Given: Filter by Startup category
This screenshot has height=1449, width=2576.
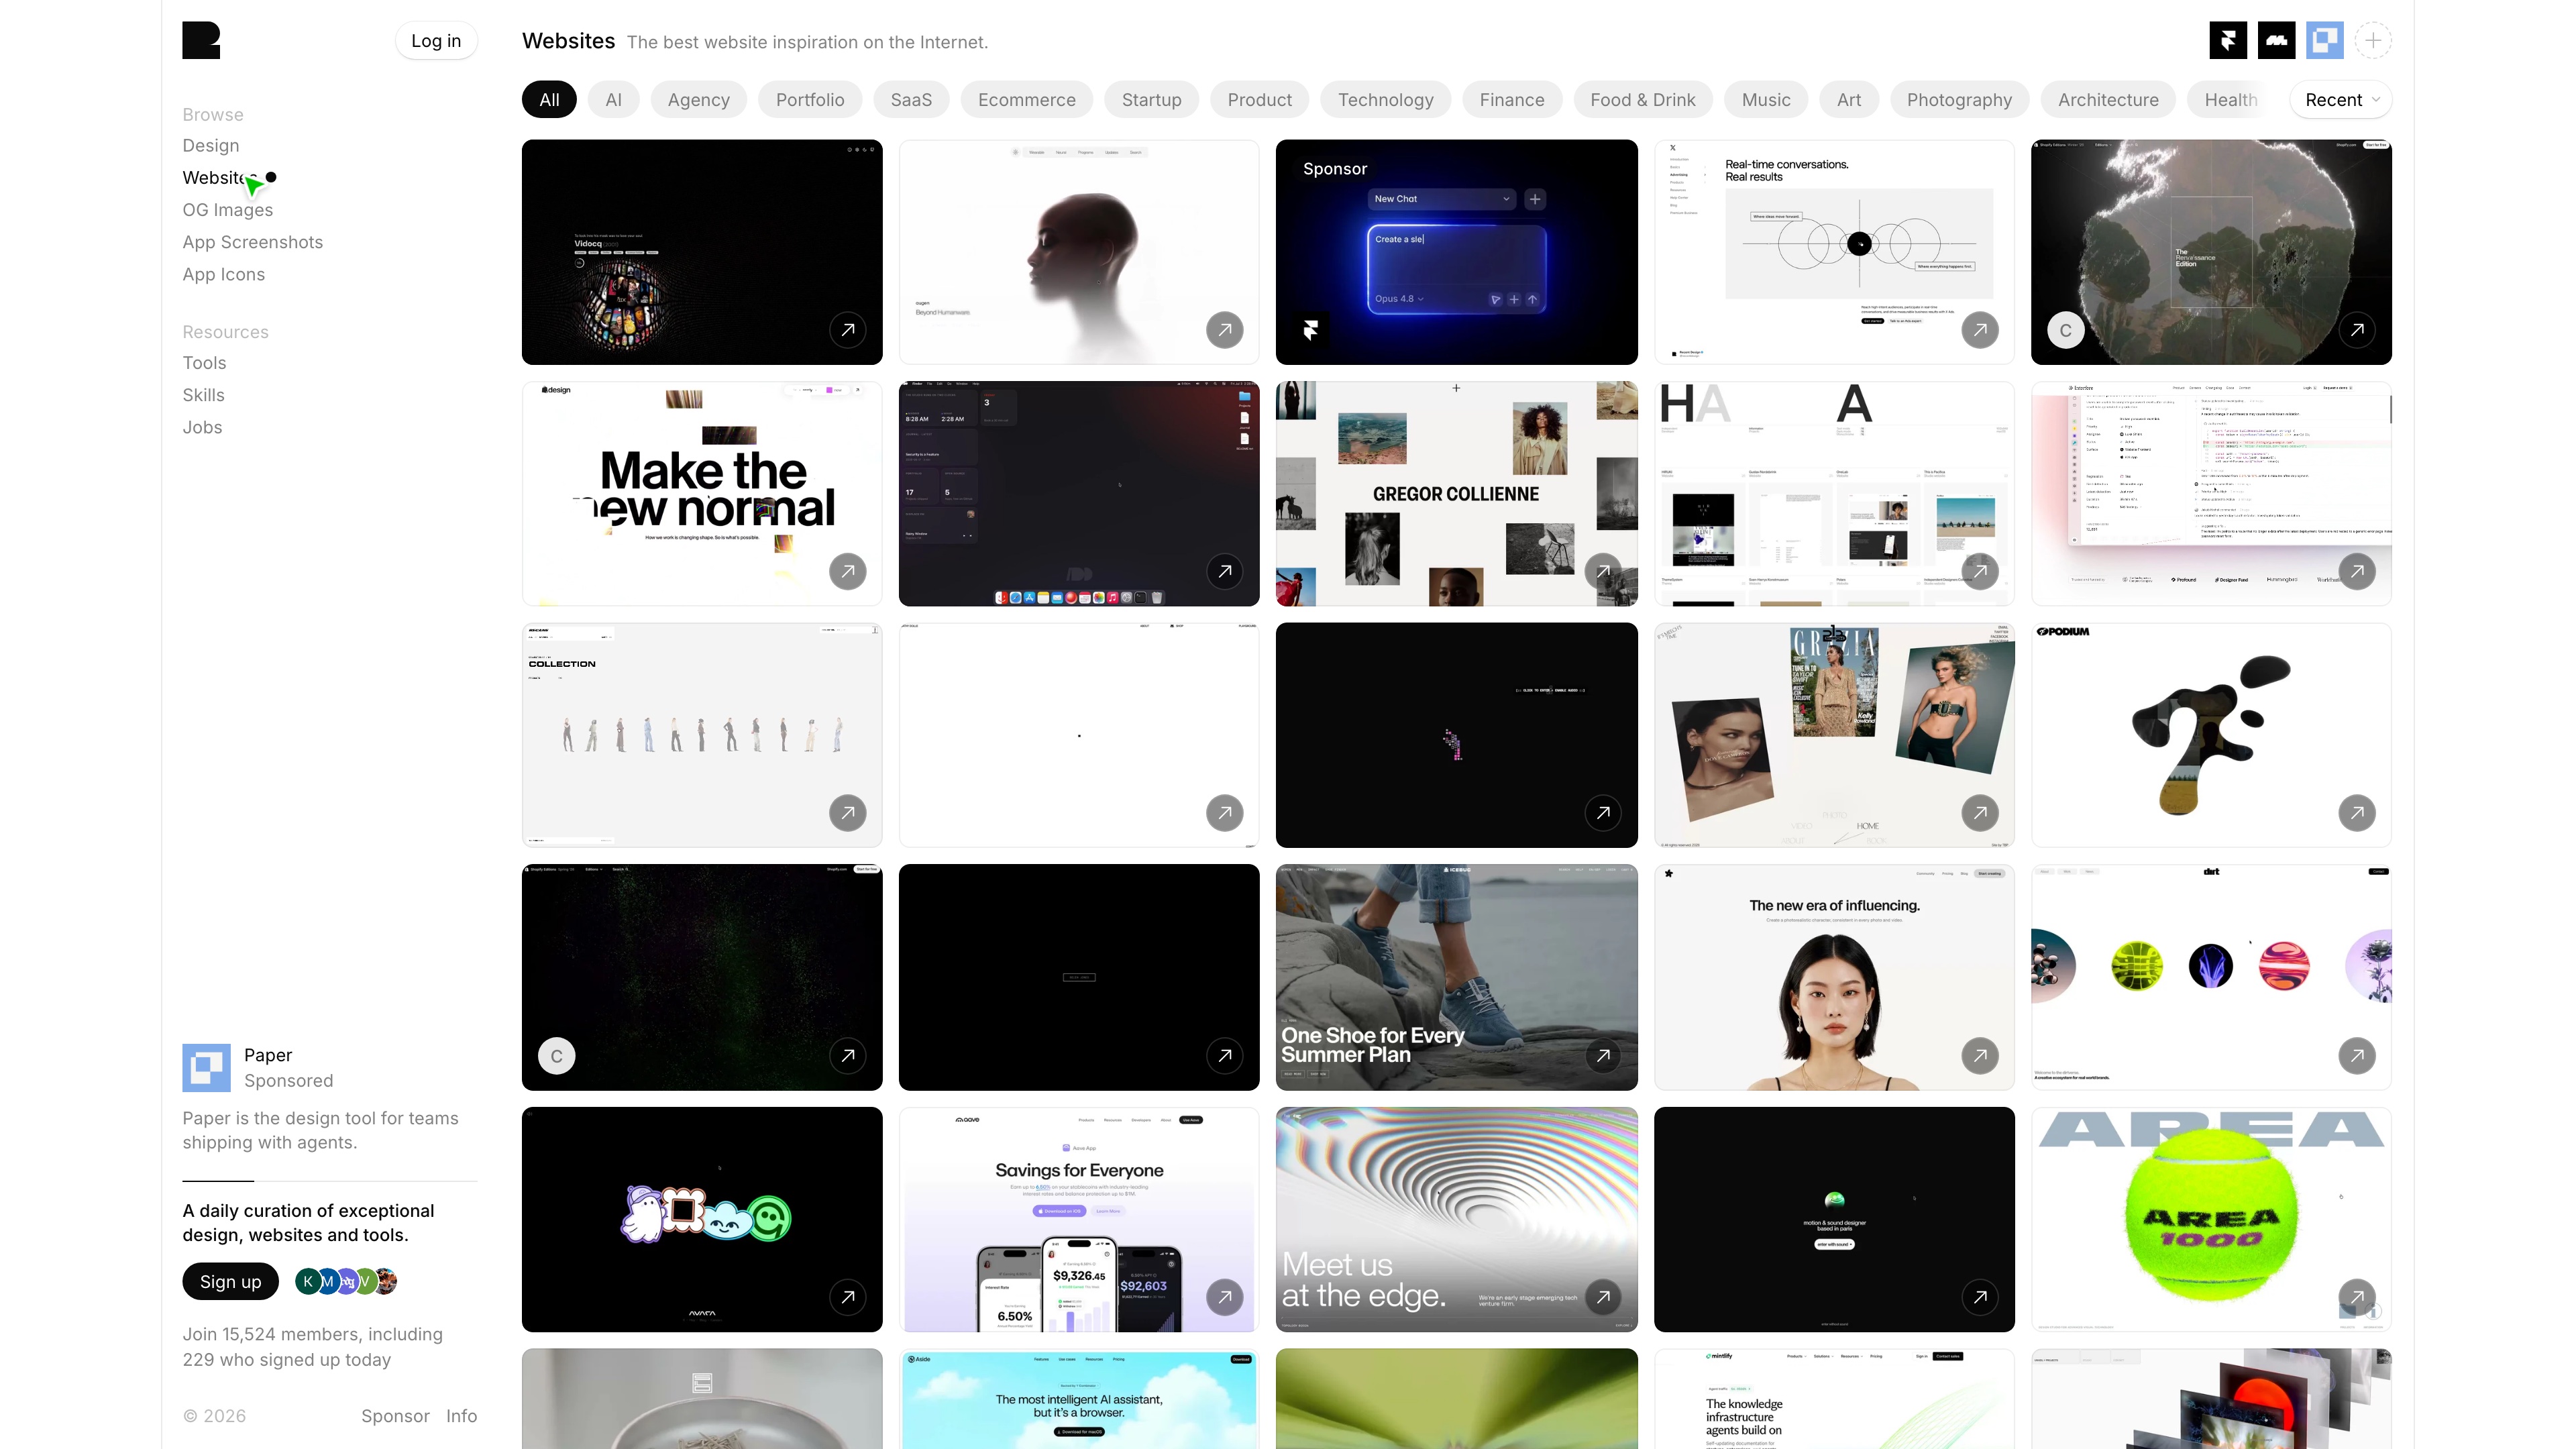Looking at the screenshot, I should 1151,100.
